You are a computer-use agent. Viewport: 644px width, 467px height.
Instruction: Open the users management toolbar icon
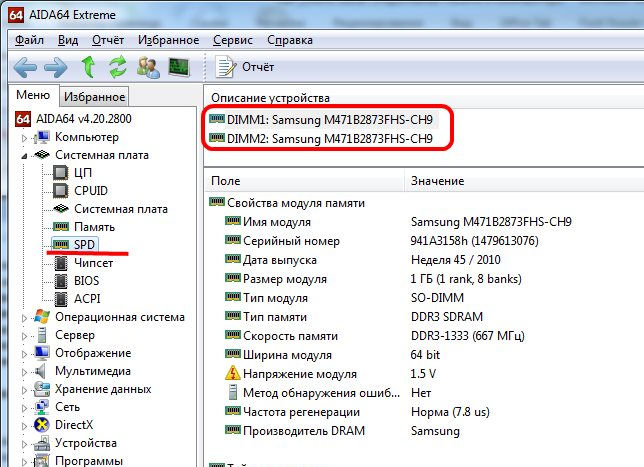click(x=148, y=68)
